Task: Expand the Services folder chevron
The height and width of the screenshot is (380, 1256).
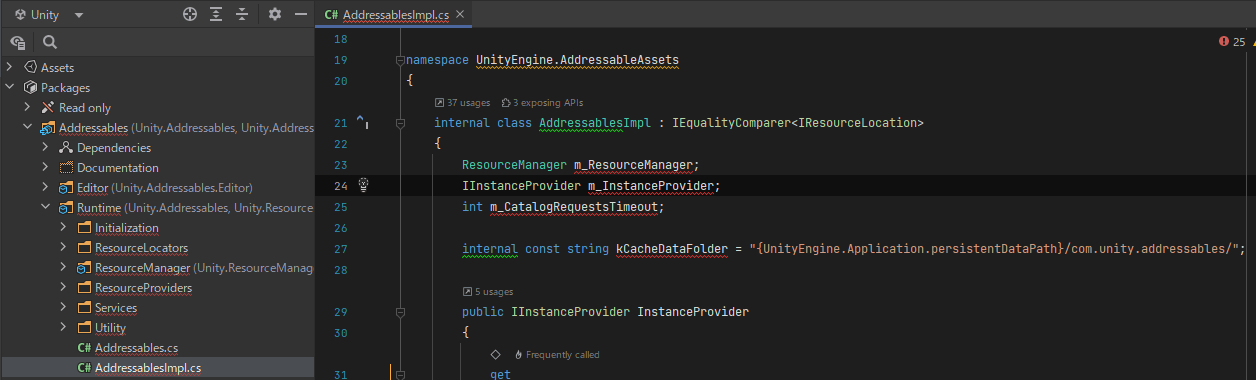Action: coord(64,308)
